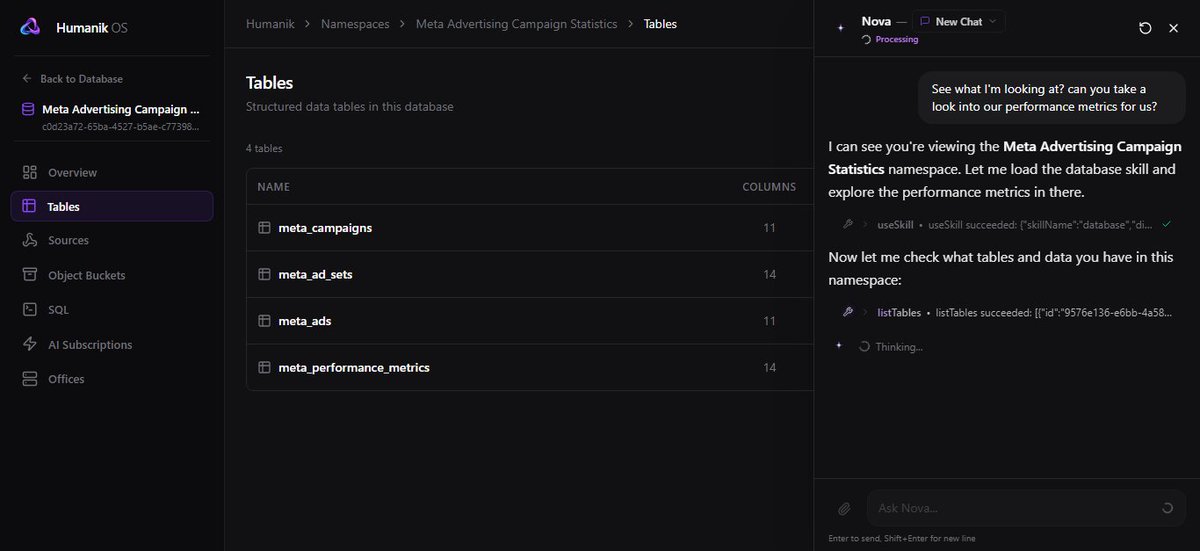The height and width of the screenshot is (551, 1200).
Task: Click the Humanik OS logo icon
Action: (31, 27)
